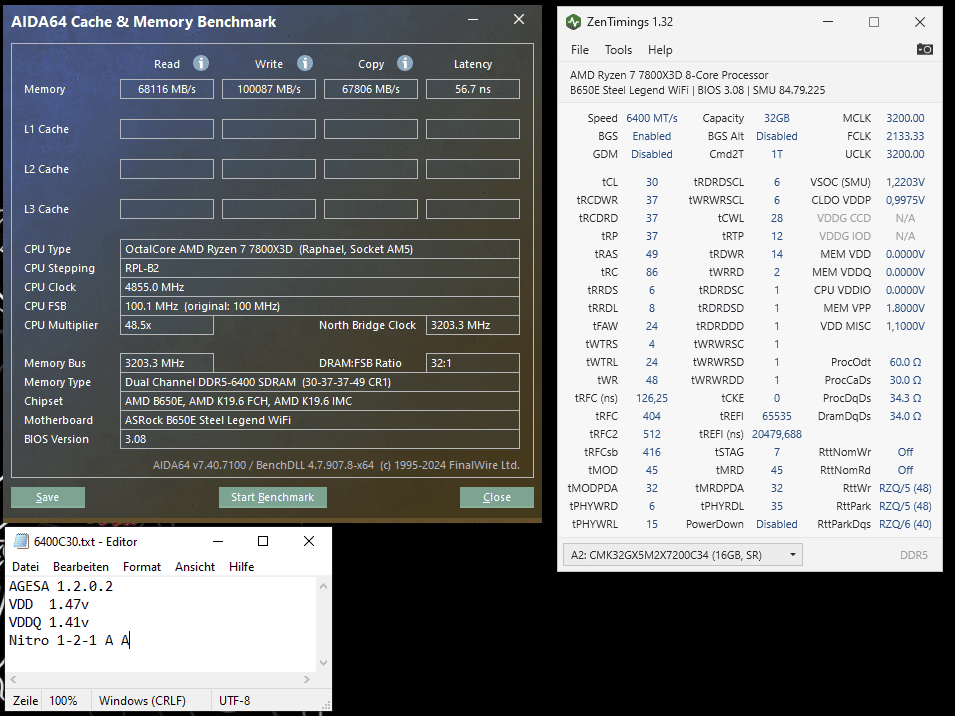955x716 pixels.
Task: Click the VDDQ 1.41v line in Editor
Action: (x=49, y=622)
